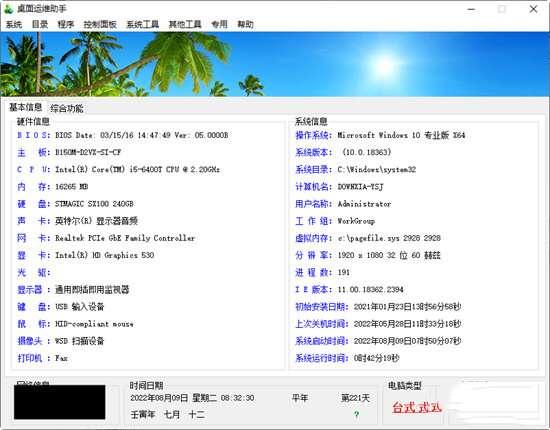The height and width of the screenshot is (430, 550).
Task: Click process count 191
Action: pyautogui.click(x=343, y=273)
